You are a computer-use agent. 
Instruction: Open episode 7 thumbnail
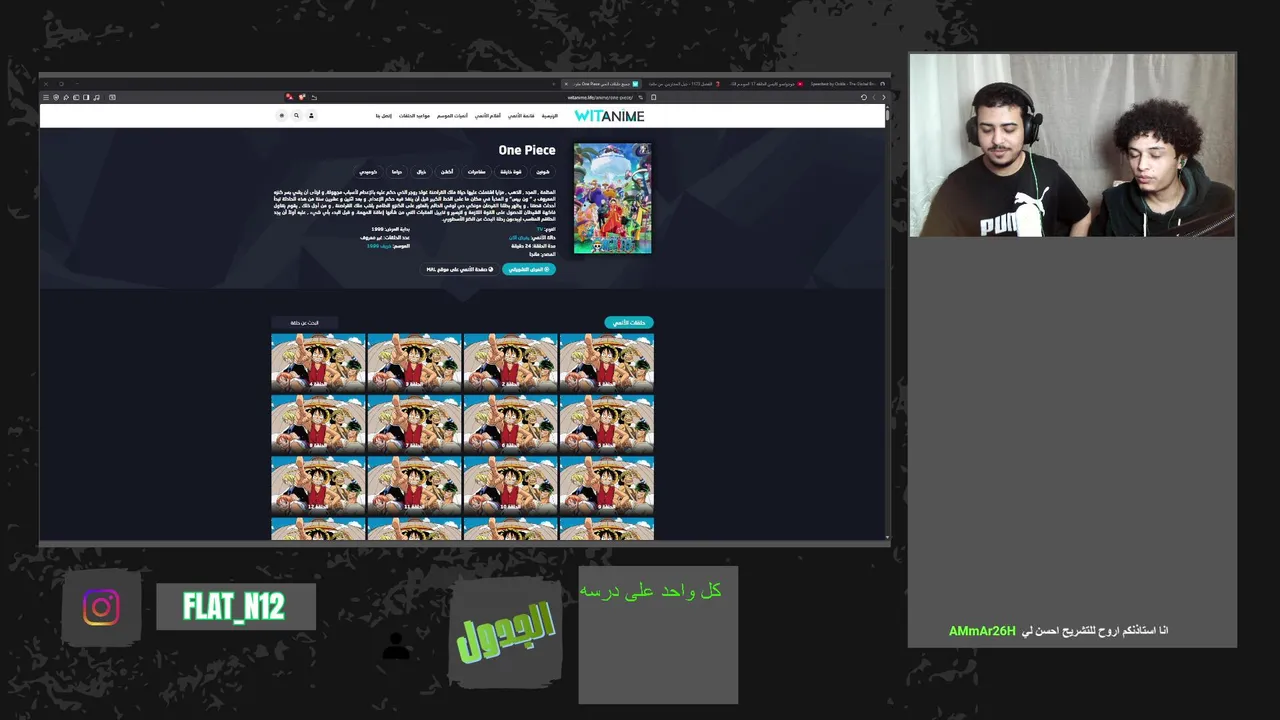click(414, 423)
